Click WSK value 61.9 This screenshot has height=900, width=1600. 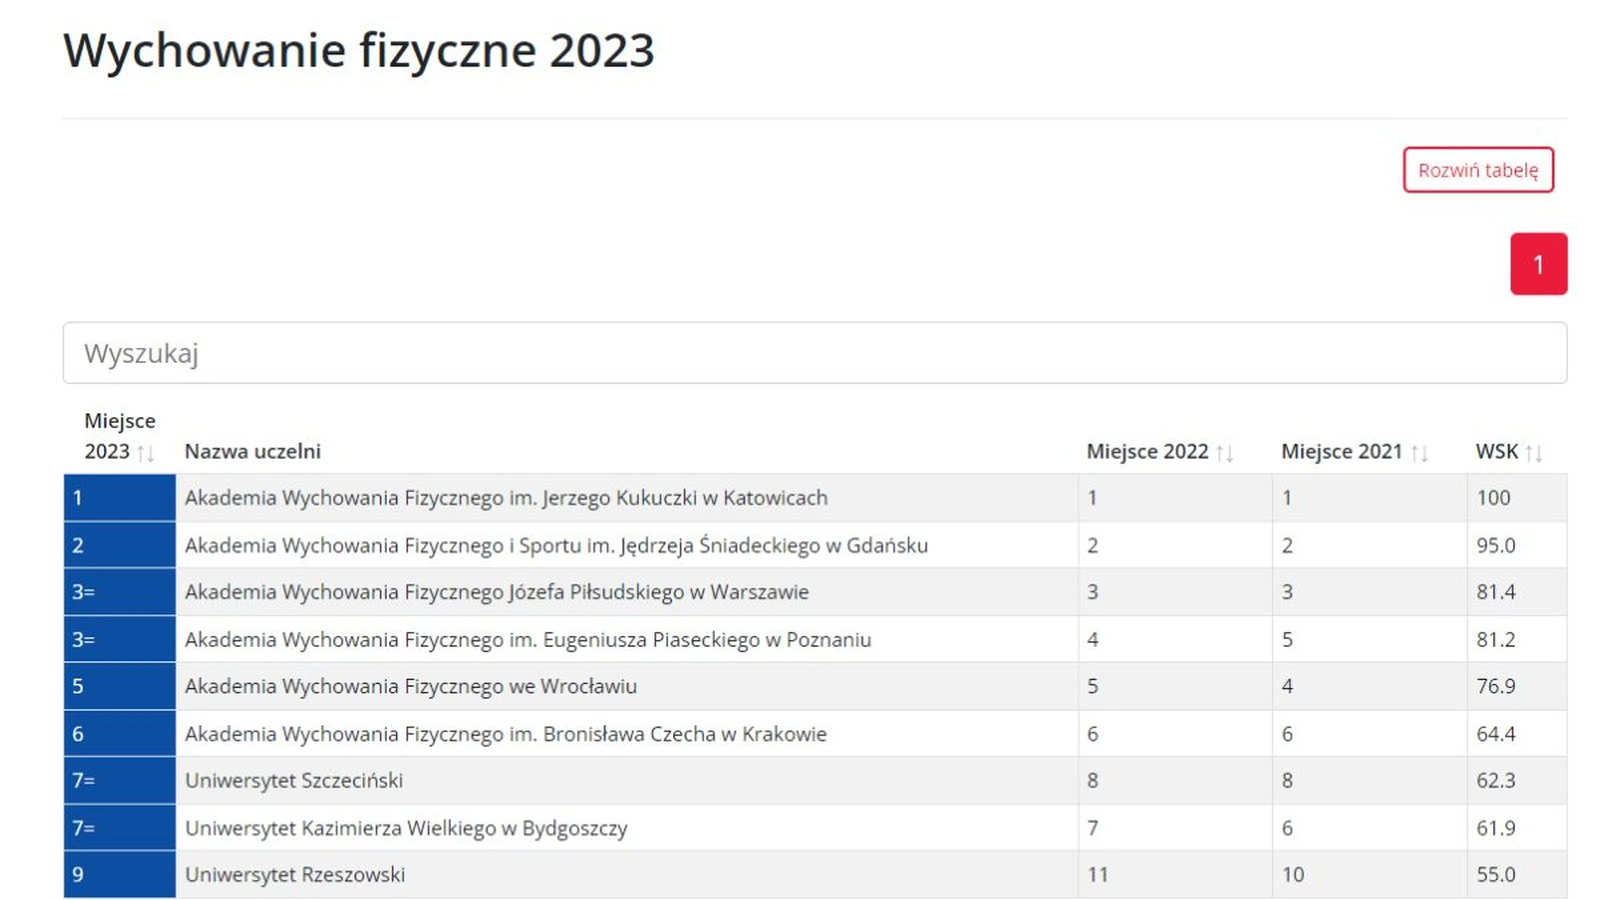pos(1496,828)
